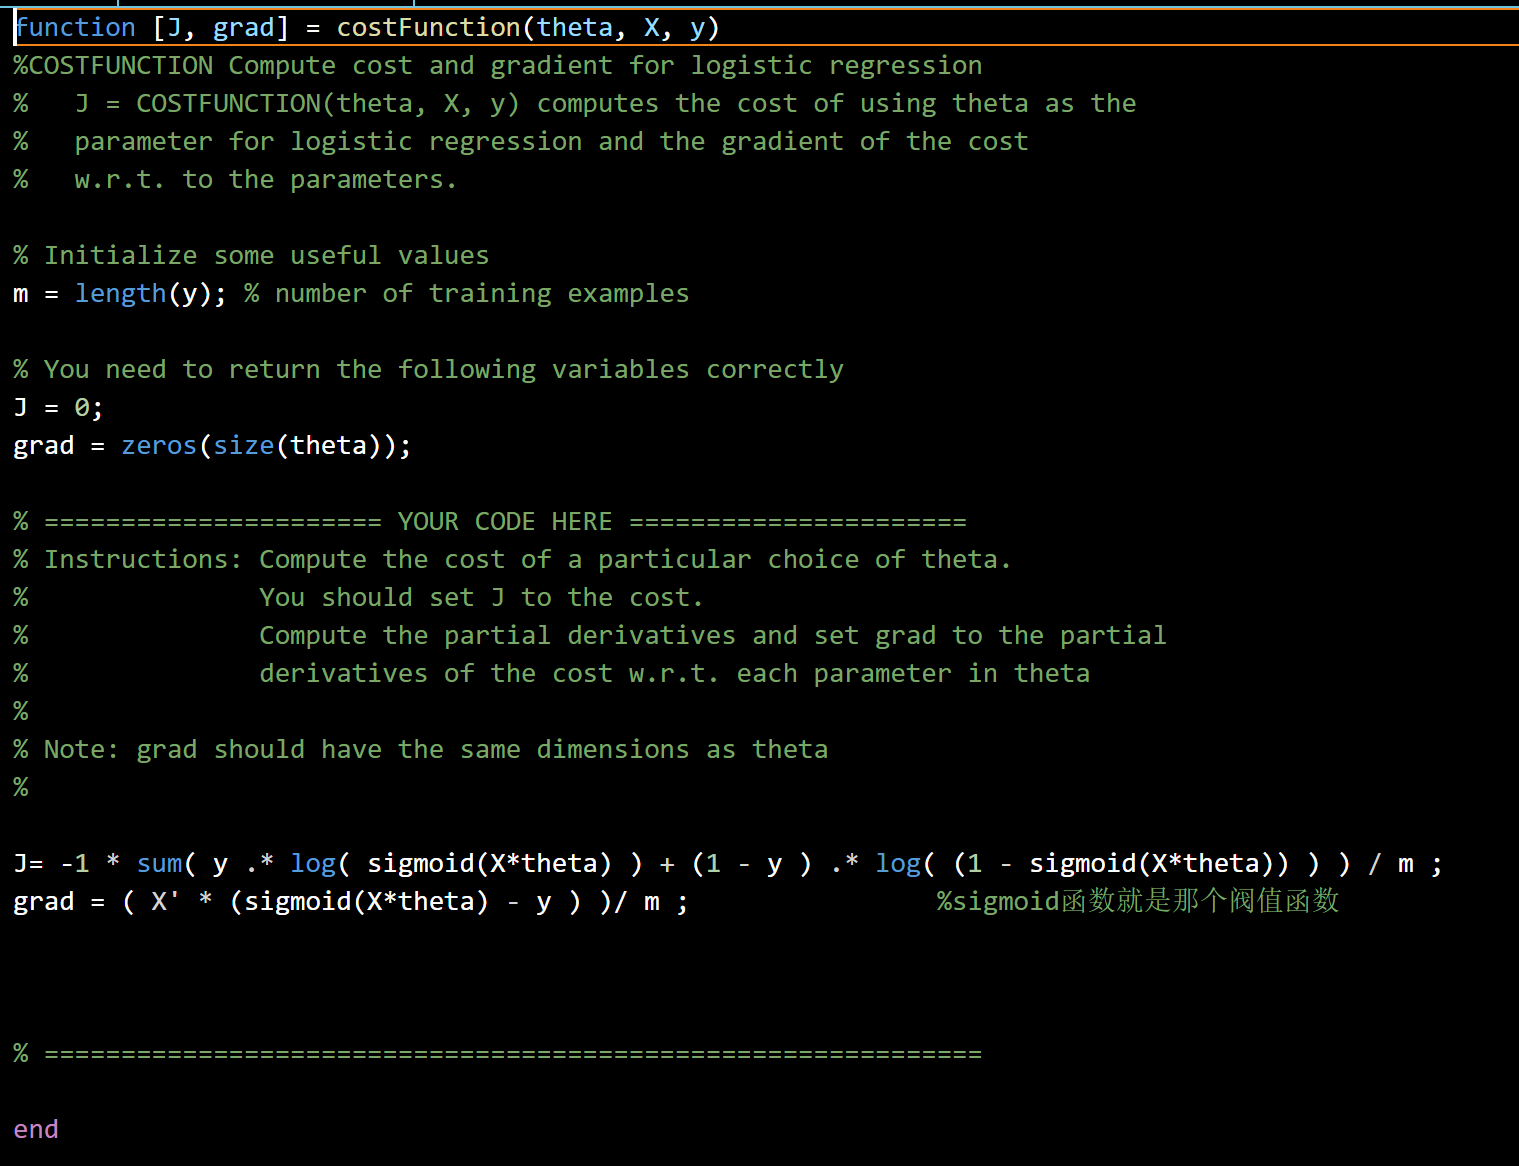Click the grad output in the function signature
Screen dimensions: 1519x1166
[x=243, y=28]
